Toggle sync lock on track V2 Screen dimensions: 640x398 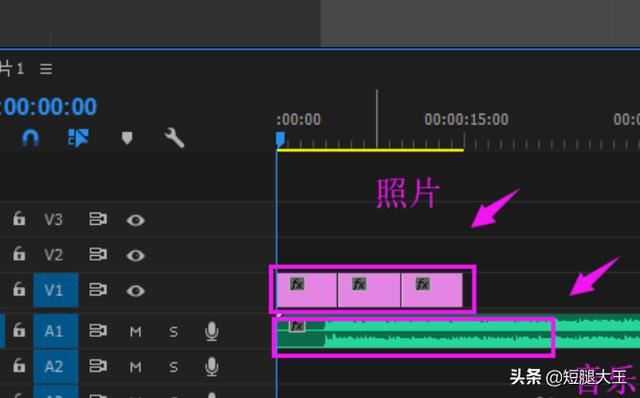pyautogui.click(x=98, y=255)
